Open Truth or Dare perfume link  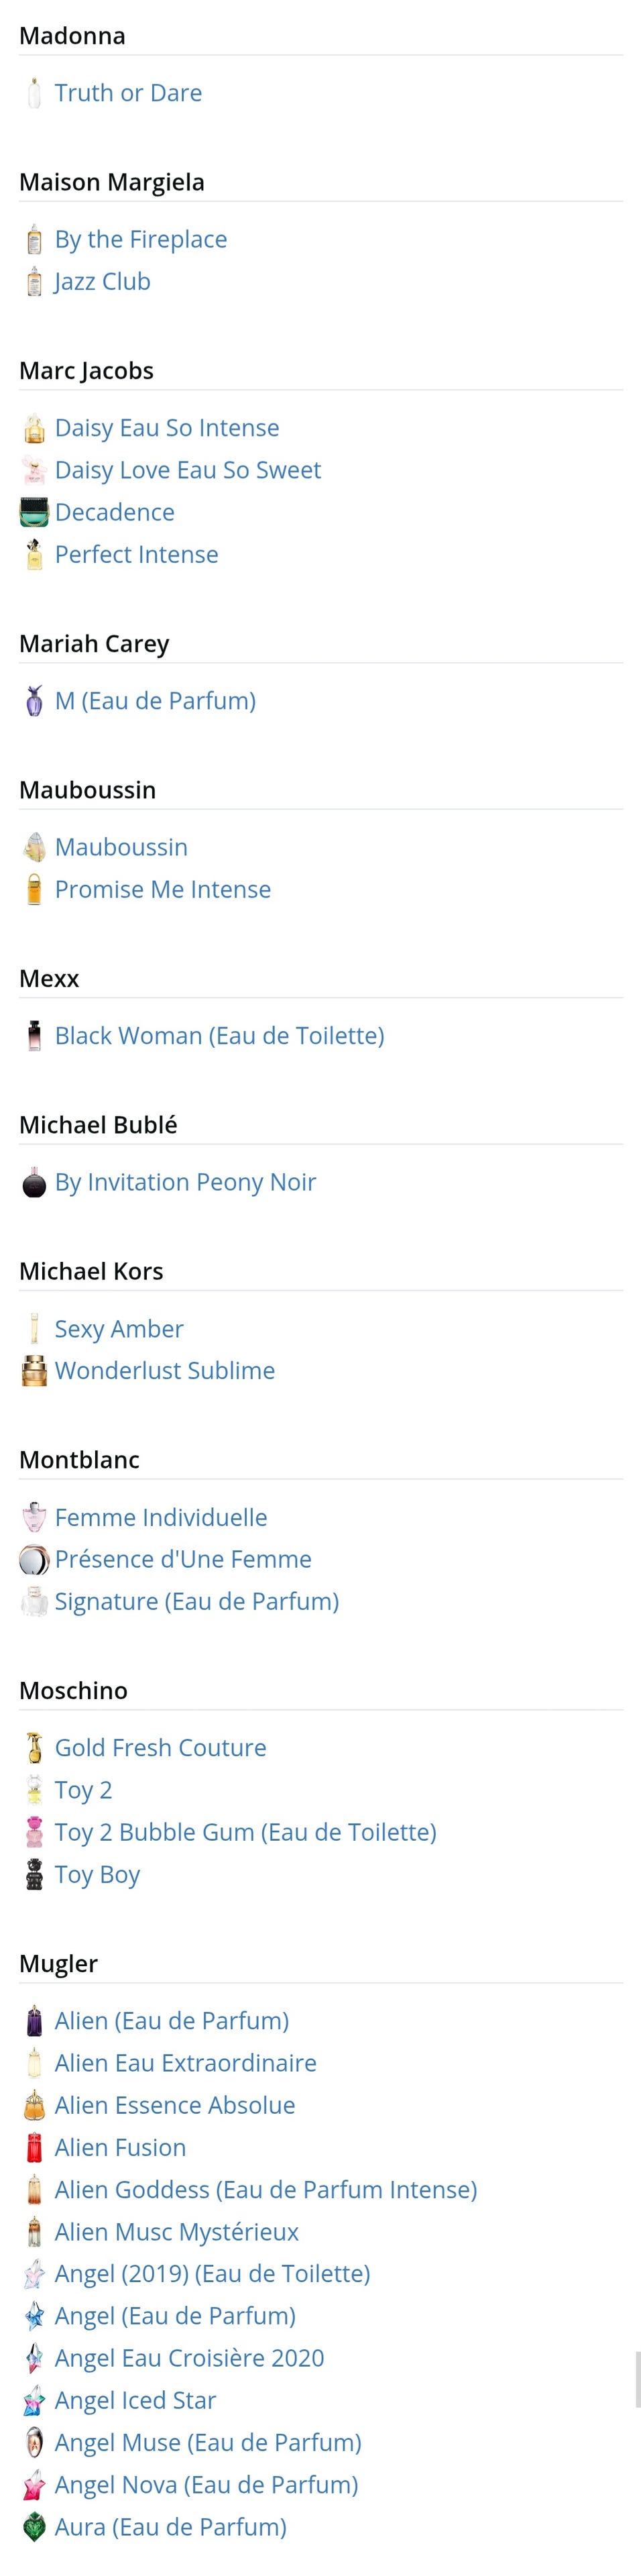(x=128, y=93)
